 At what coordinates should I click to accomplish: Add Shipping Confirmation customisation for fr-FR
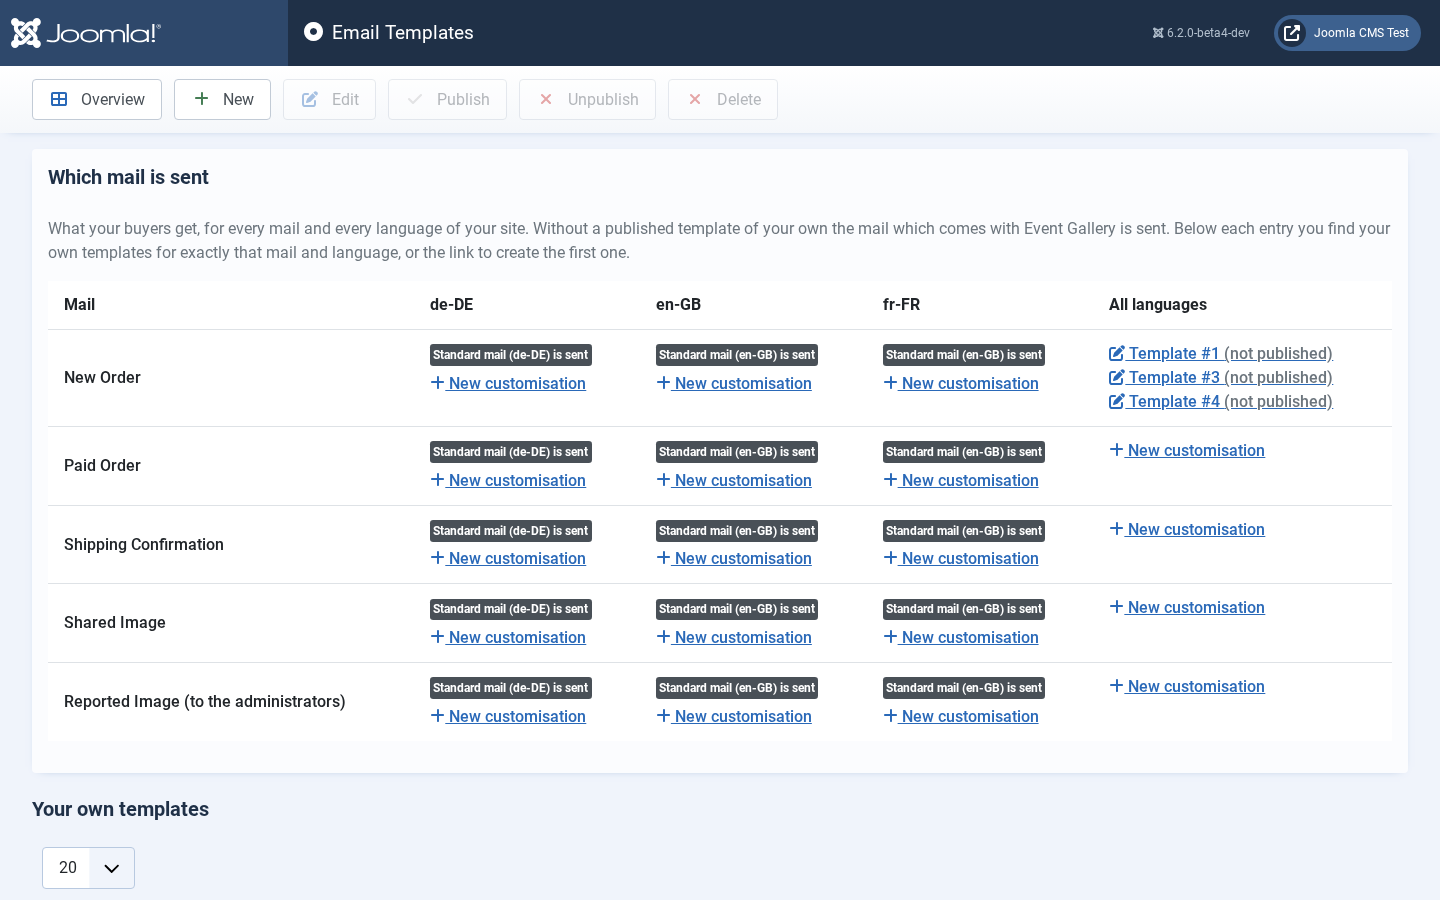click(961, 558)
